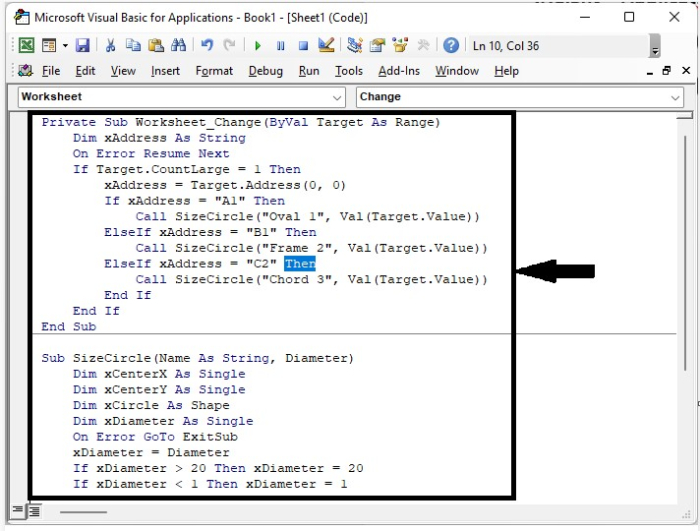This screenshot has width=700, height=531.
Task: Switch to Full Module View icon
Action: [34, 510]
